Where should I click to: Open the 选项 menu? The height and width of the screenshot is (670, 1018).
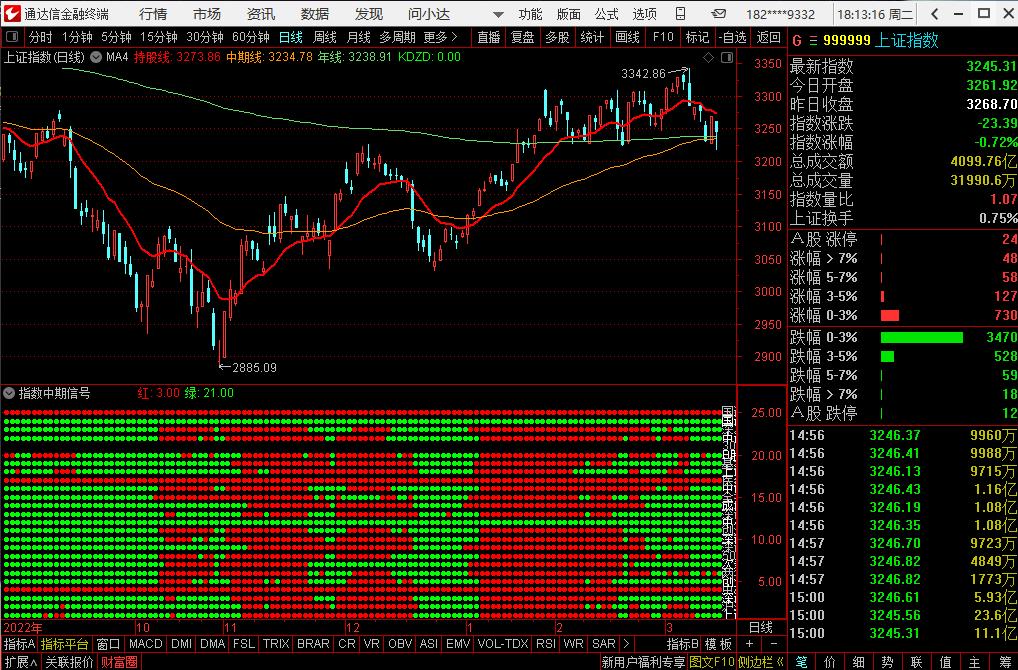[x=645, y=14]
